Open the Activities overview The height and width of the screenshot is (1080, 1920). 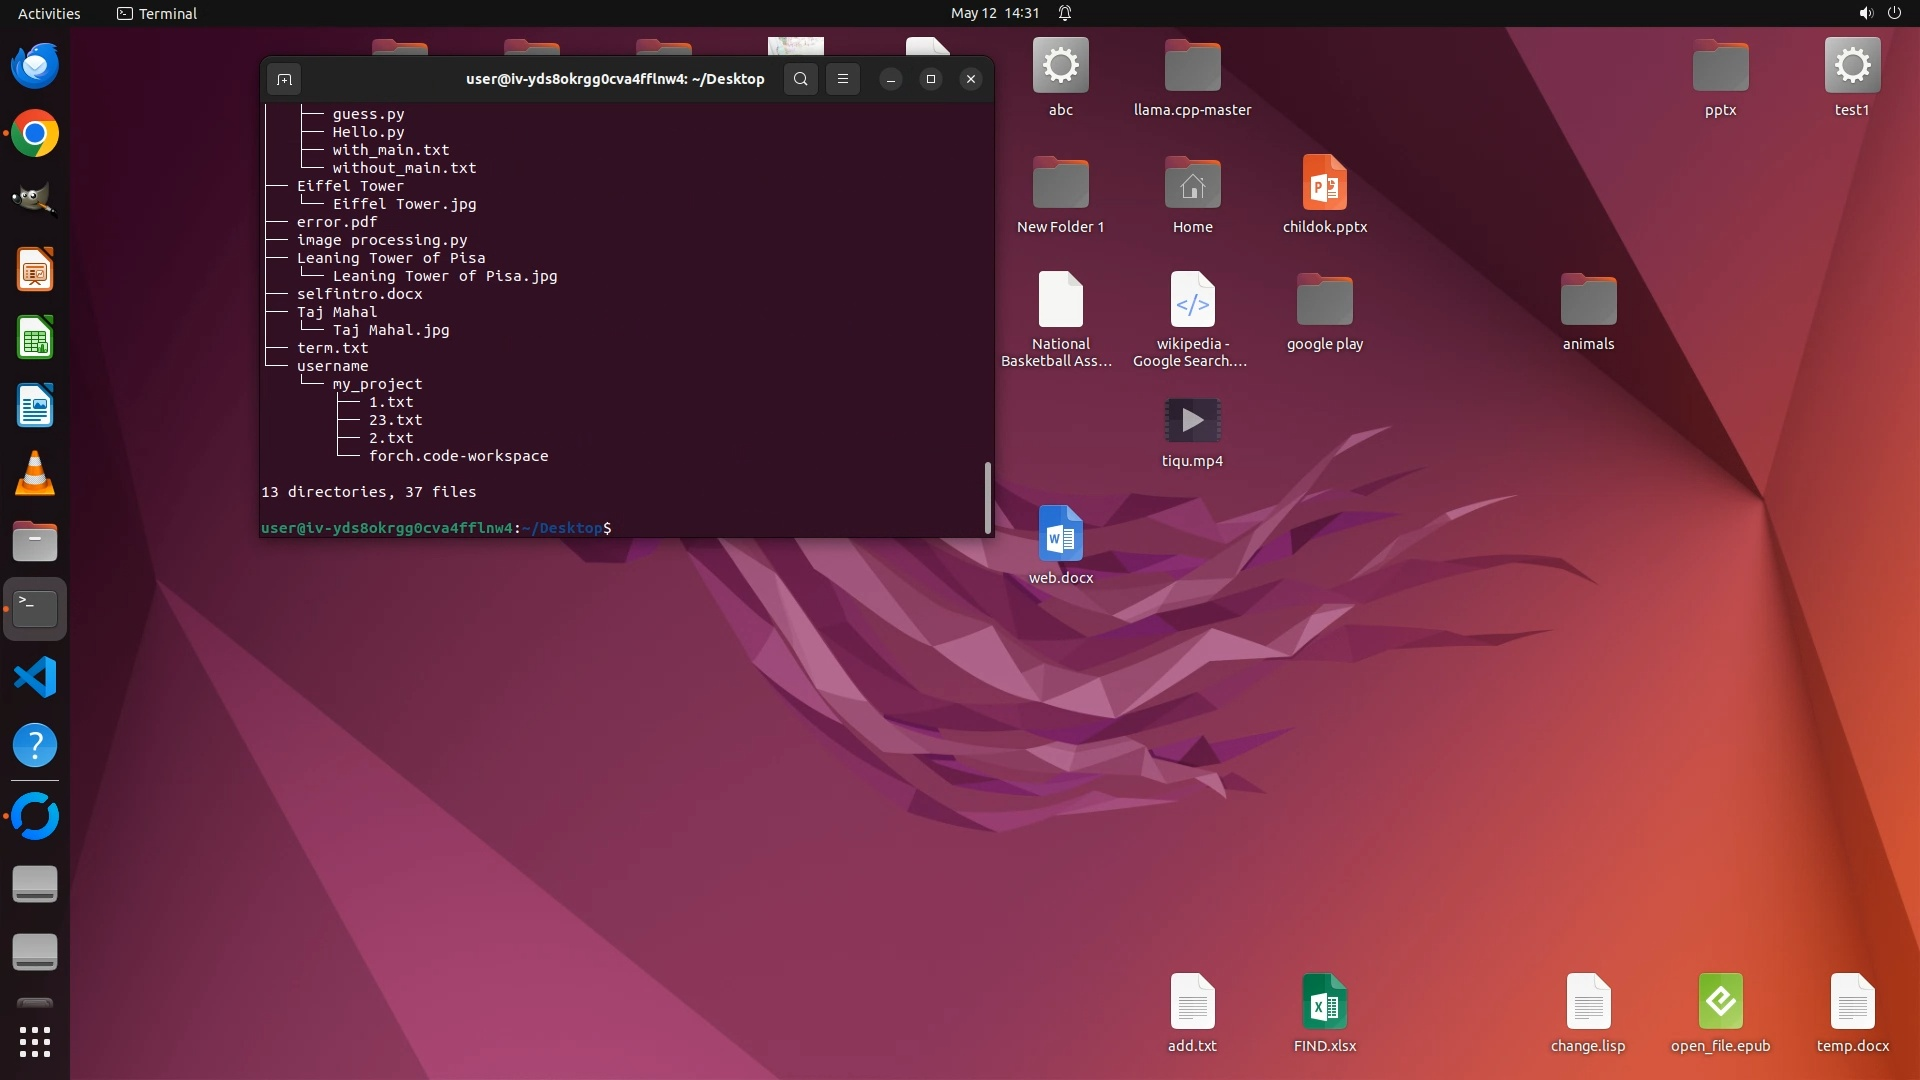[49, 13]
